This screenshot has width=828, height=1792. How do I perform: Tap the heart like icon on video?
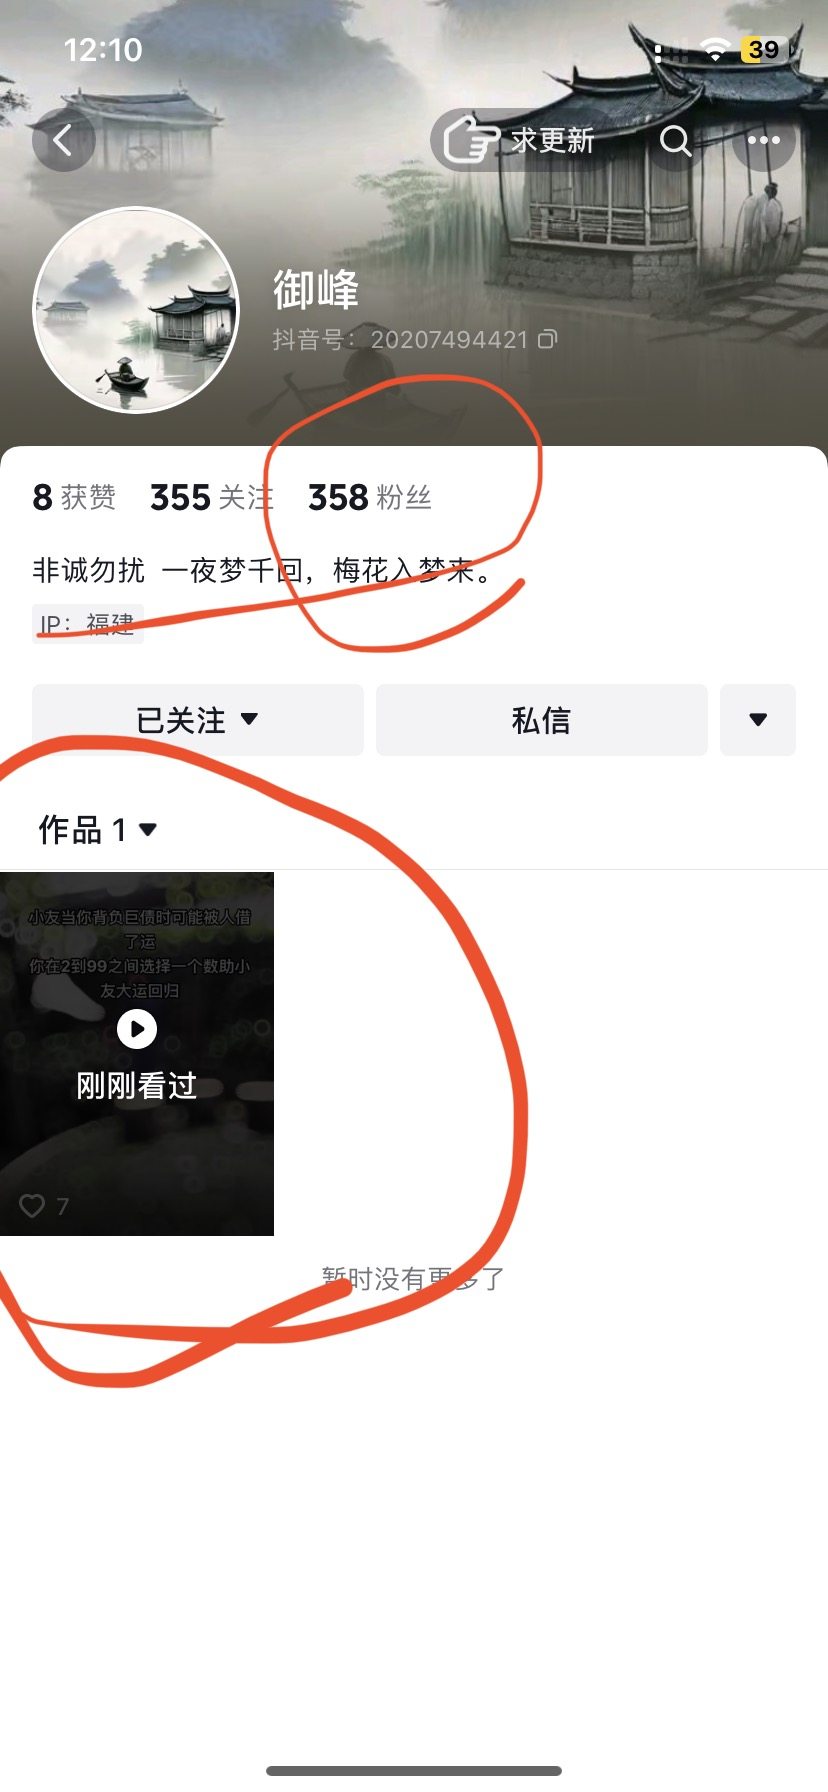[x=32, y=1206]
